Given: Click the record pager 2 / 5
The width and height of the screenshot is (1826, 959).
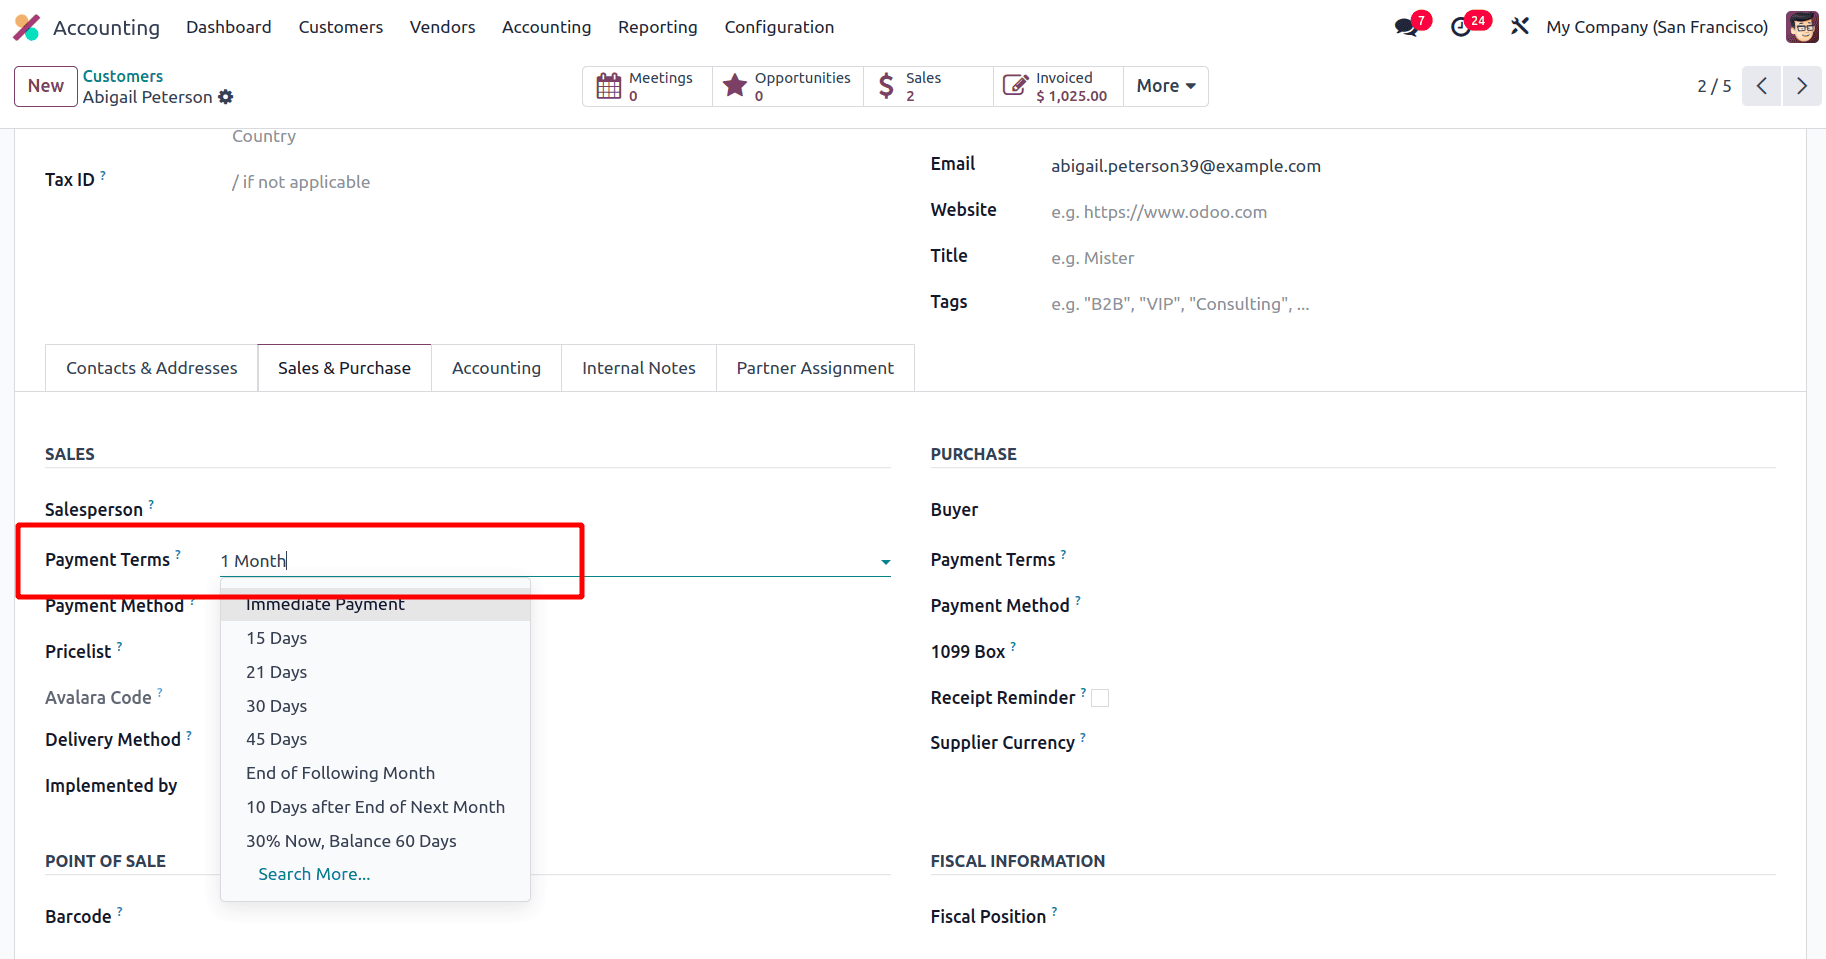Looking at the screenshot, I should (1714, 86).
